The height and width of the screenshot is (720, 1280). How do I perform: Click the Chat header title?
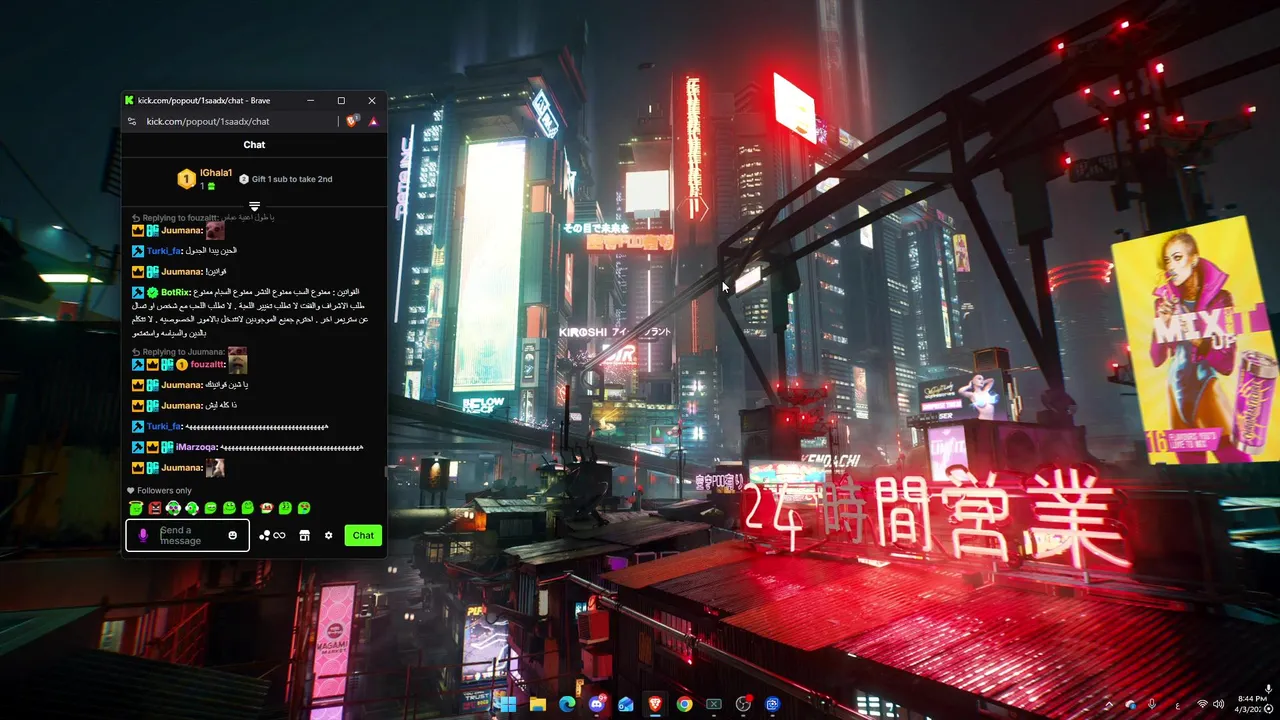pos(254,145)
